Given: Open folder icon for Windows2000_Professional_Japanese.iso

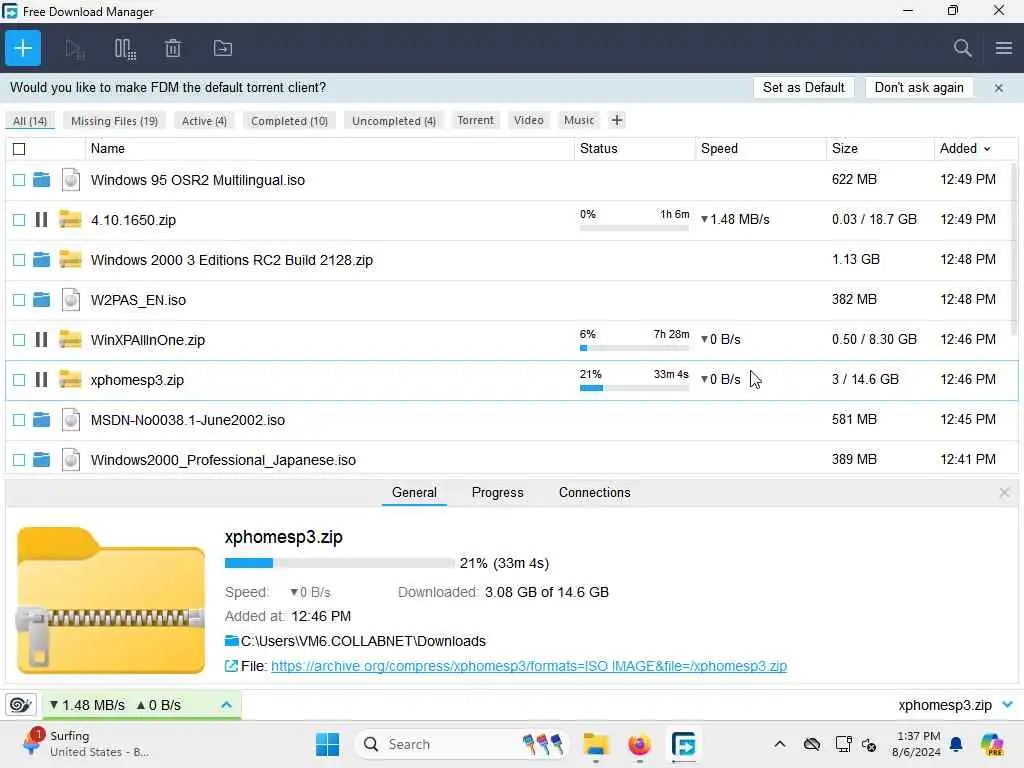Looking at the screenshot, I should pyautogui.click(x=41, y=460).
